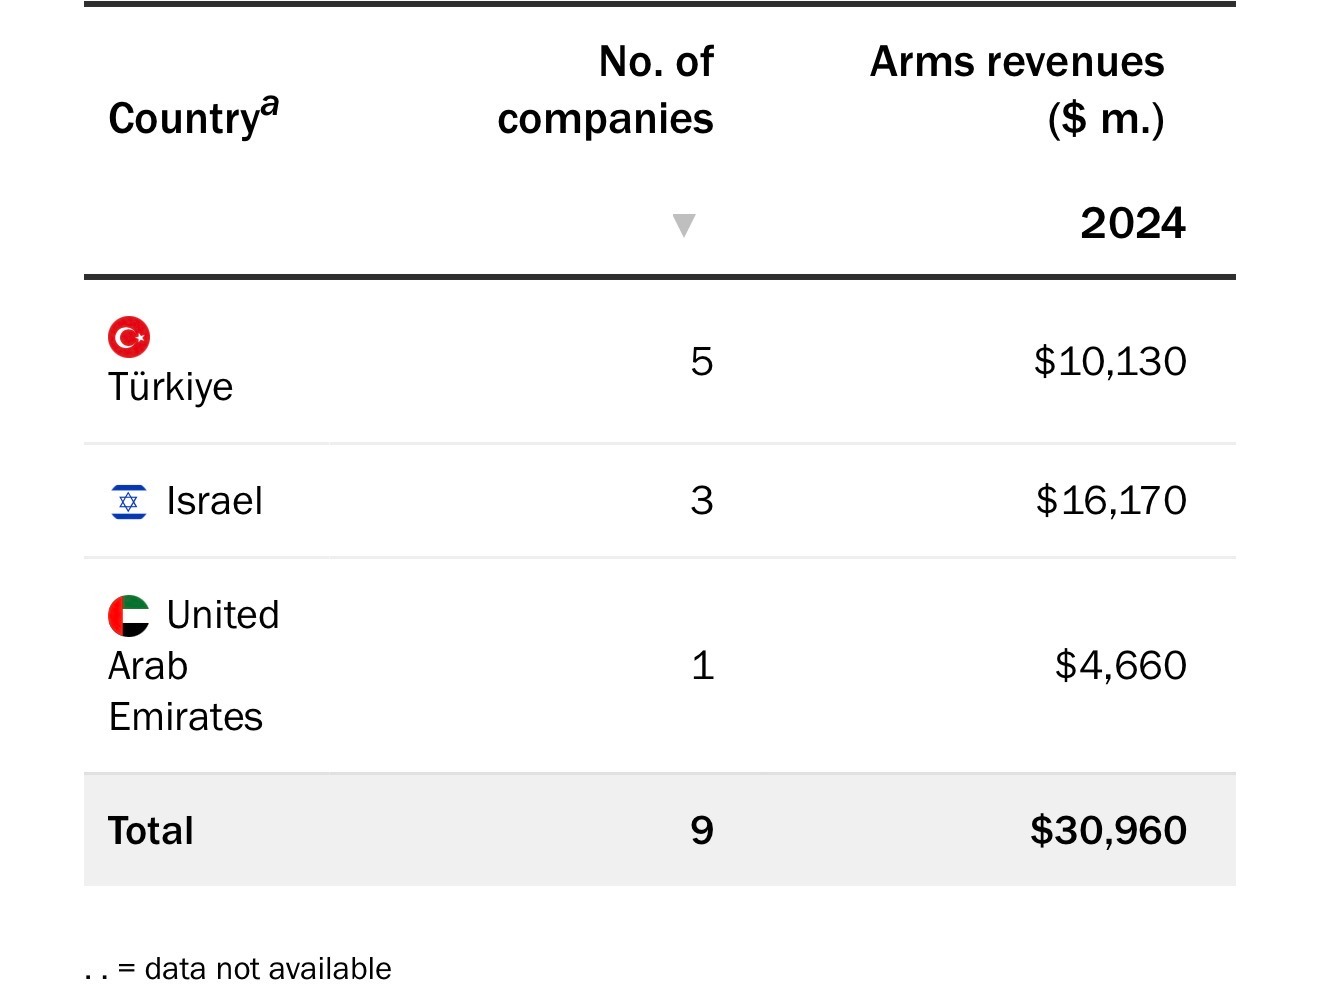Screen dimensions: 1320x1007
Task: Click the Country column header
Action: (183, 119)
